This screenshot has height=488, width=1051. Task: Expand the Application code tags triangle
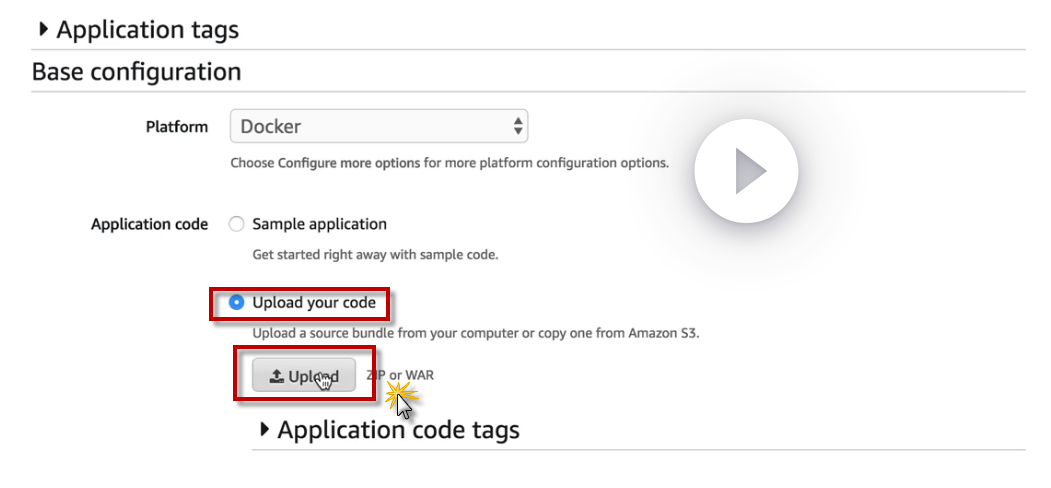pos(265,429)
